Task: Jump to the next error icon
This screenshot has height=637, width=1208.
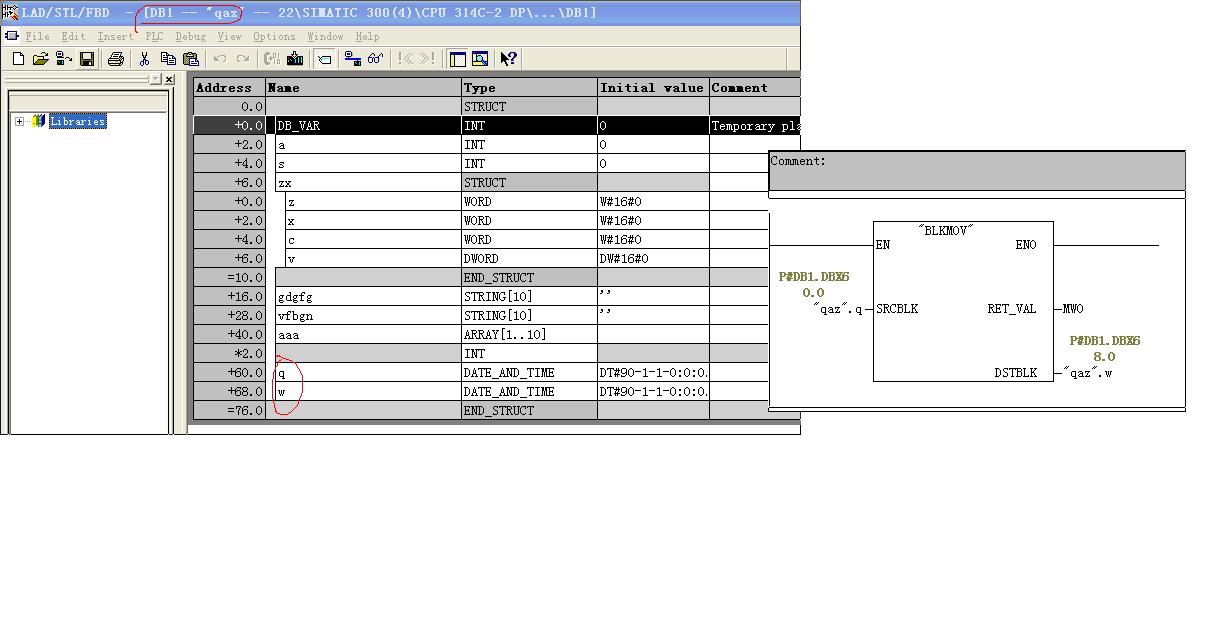Action: [428, 59]
